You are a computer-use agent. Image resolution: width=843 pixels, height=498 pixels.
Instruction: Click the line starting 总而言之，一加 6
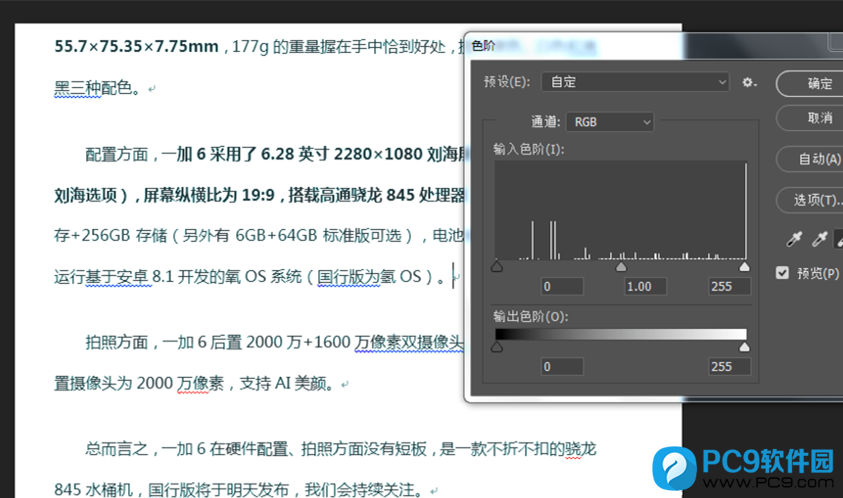coord(341,449)
